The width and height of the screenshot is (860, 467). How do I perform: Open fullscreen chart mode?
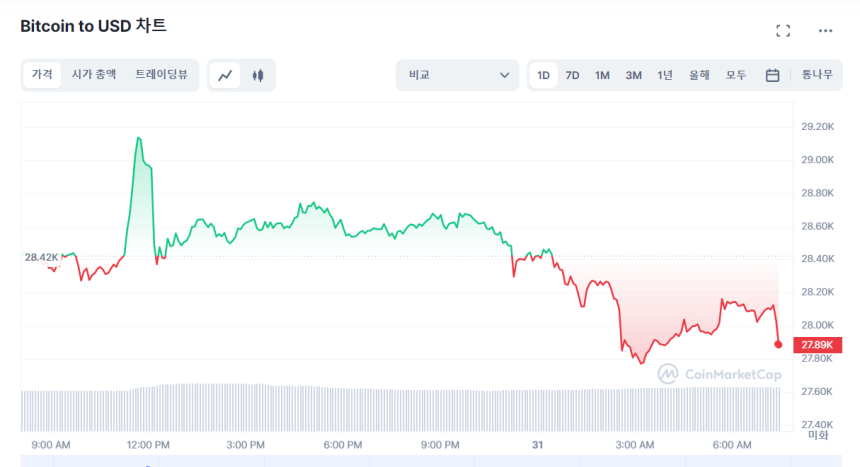pos(783,31)
